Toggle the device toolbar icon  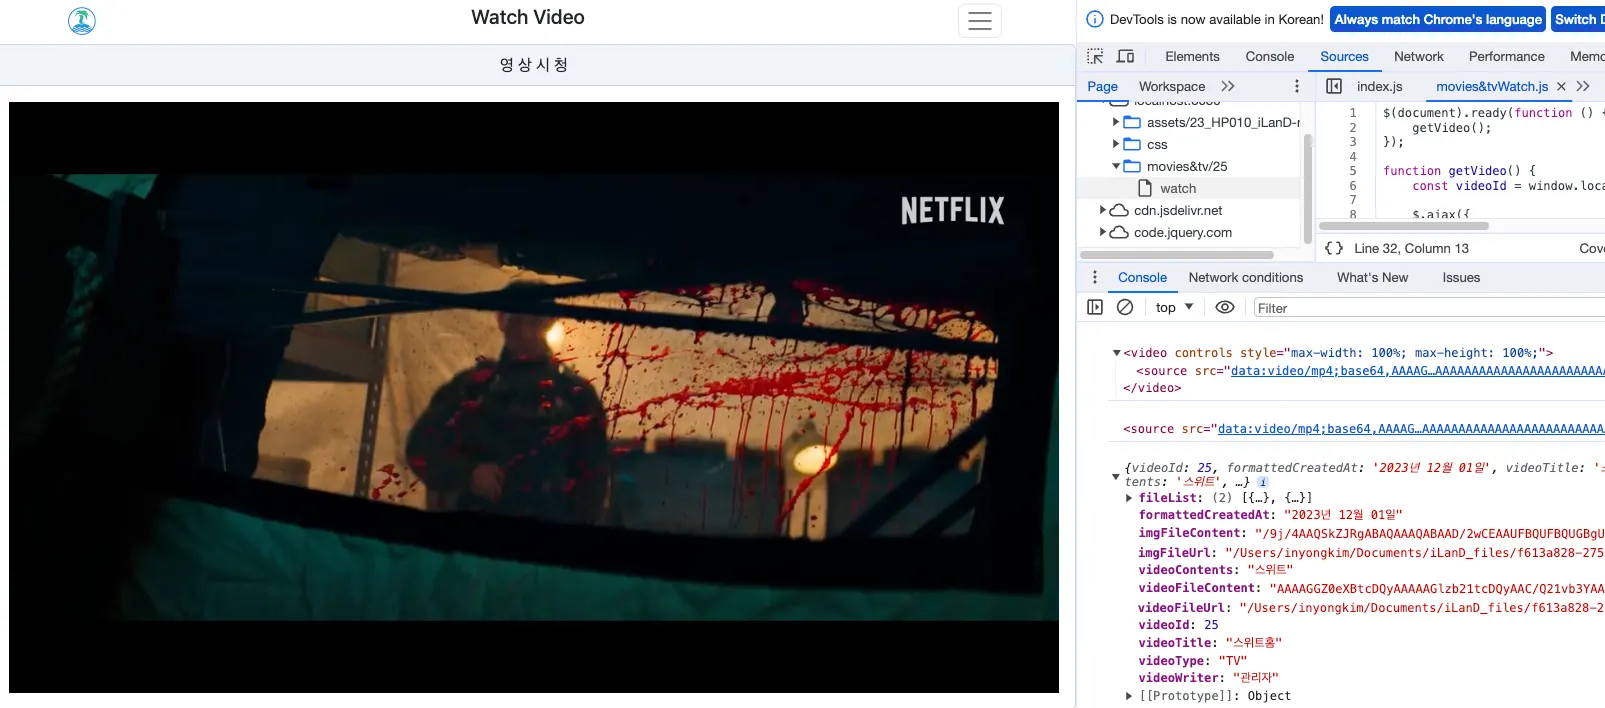(1125, 56)
